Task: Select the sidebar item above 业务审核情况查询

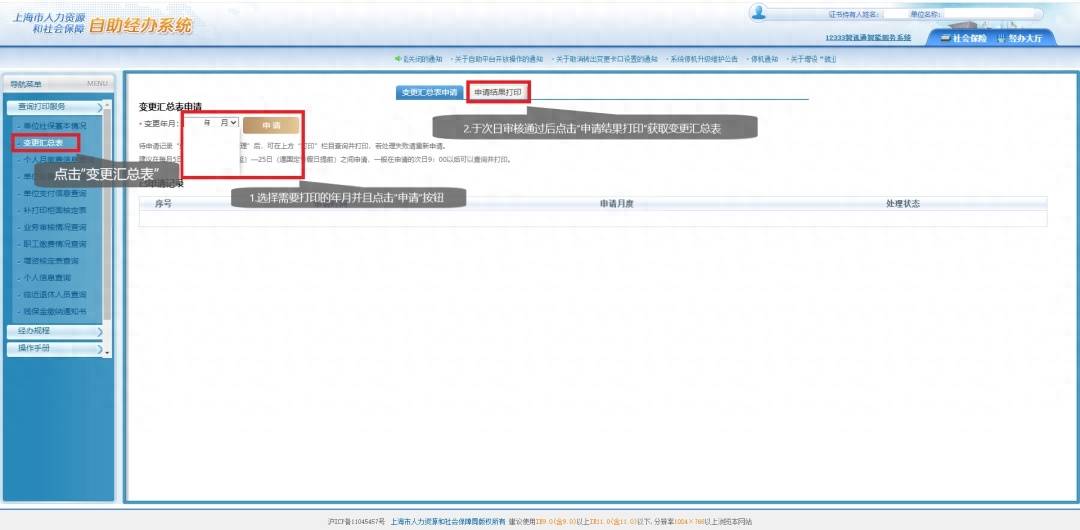Action: click(x=54, y=210)
